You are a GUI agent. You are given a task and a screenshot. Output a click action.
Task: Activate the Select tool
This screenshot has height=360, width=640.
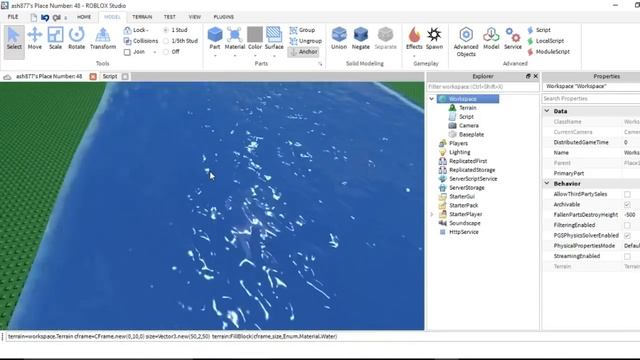(14, 39)
